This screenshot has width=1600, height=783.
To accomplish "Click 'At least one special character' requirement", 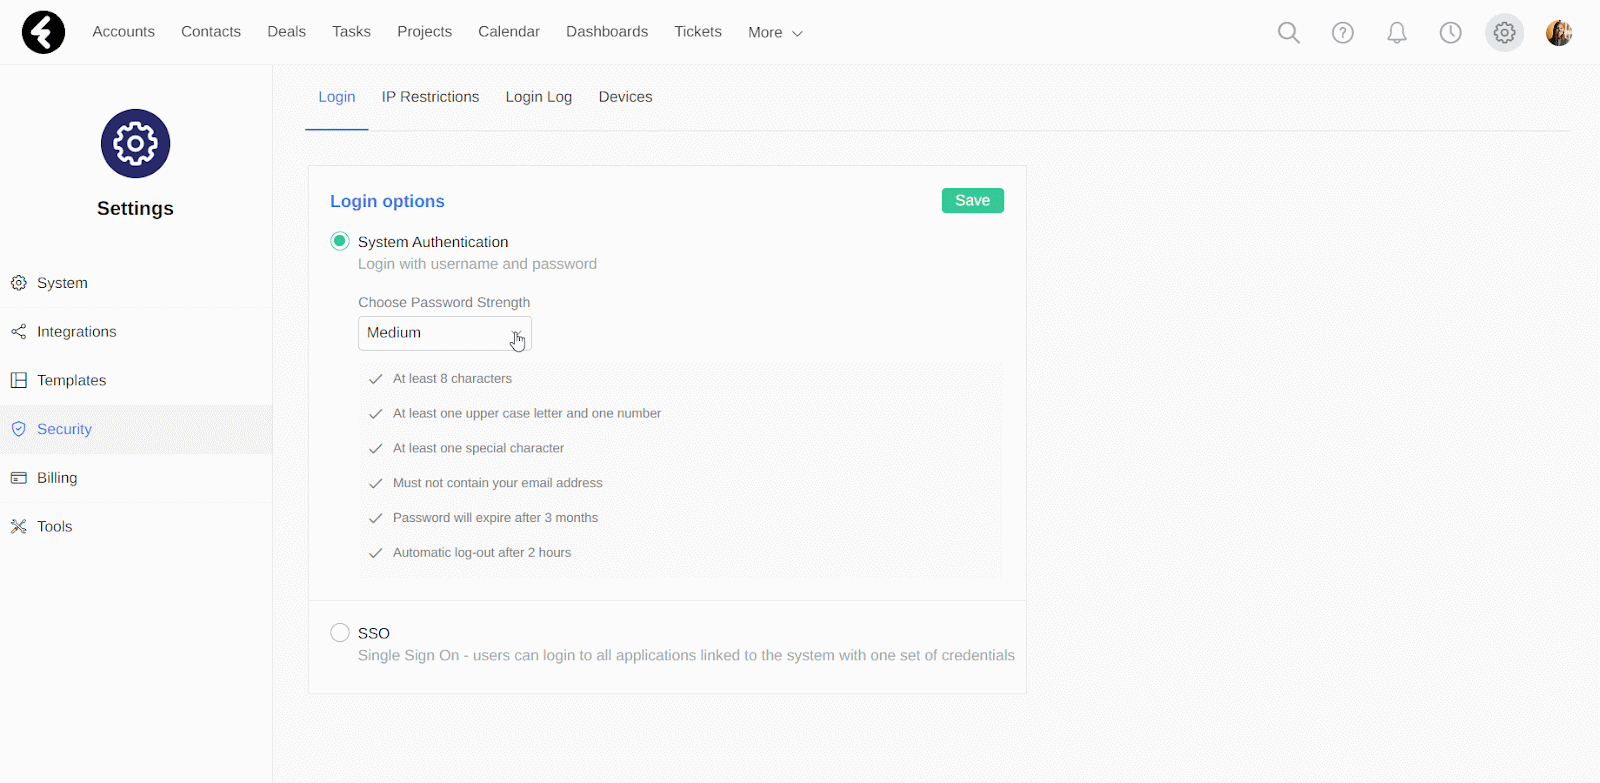I will point(478,448).
